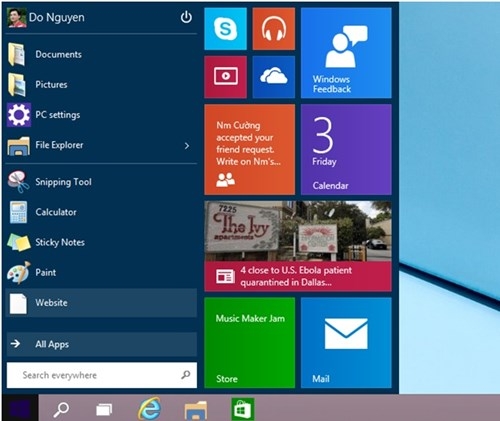Click the All Apps arrow icon
The image size is (500, 421).
point(15,344)
